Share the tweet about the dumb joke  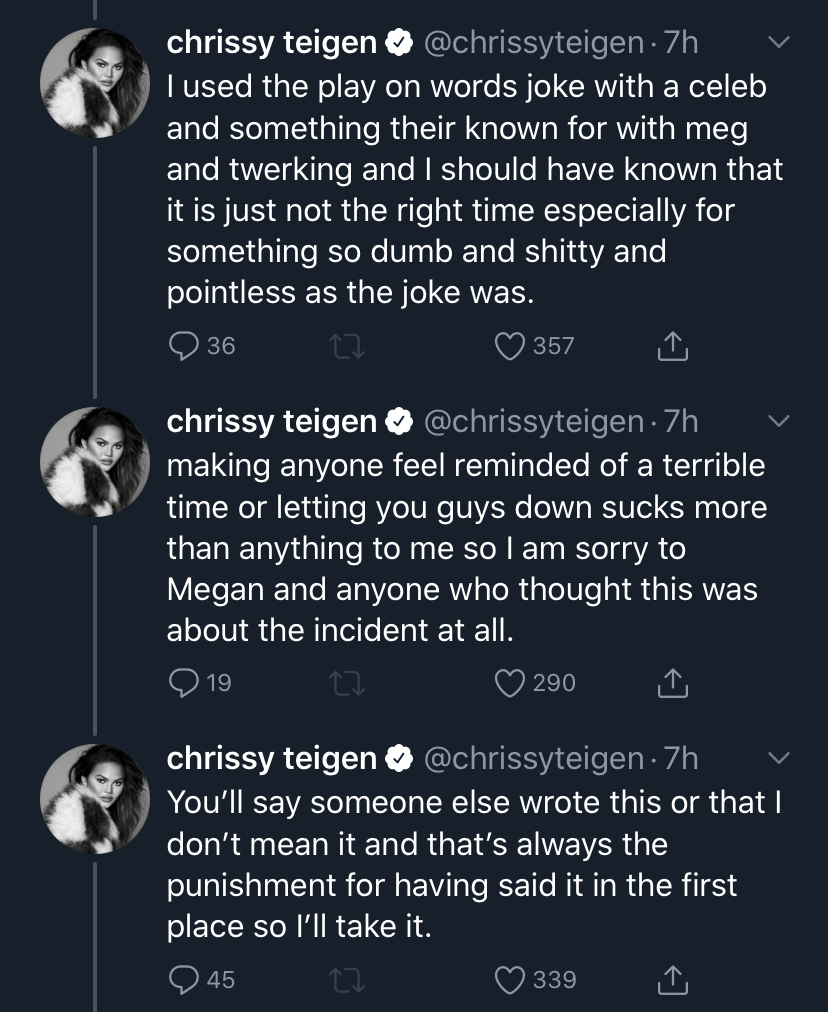pos(673,346)
